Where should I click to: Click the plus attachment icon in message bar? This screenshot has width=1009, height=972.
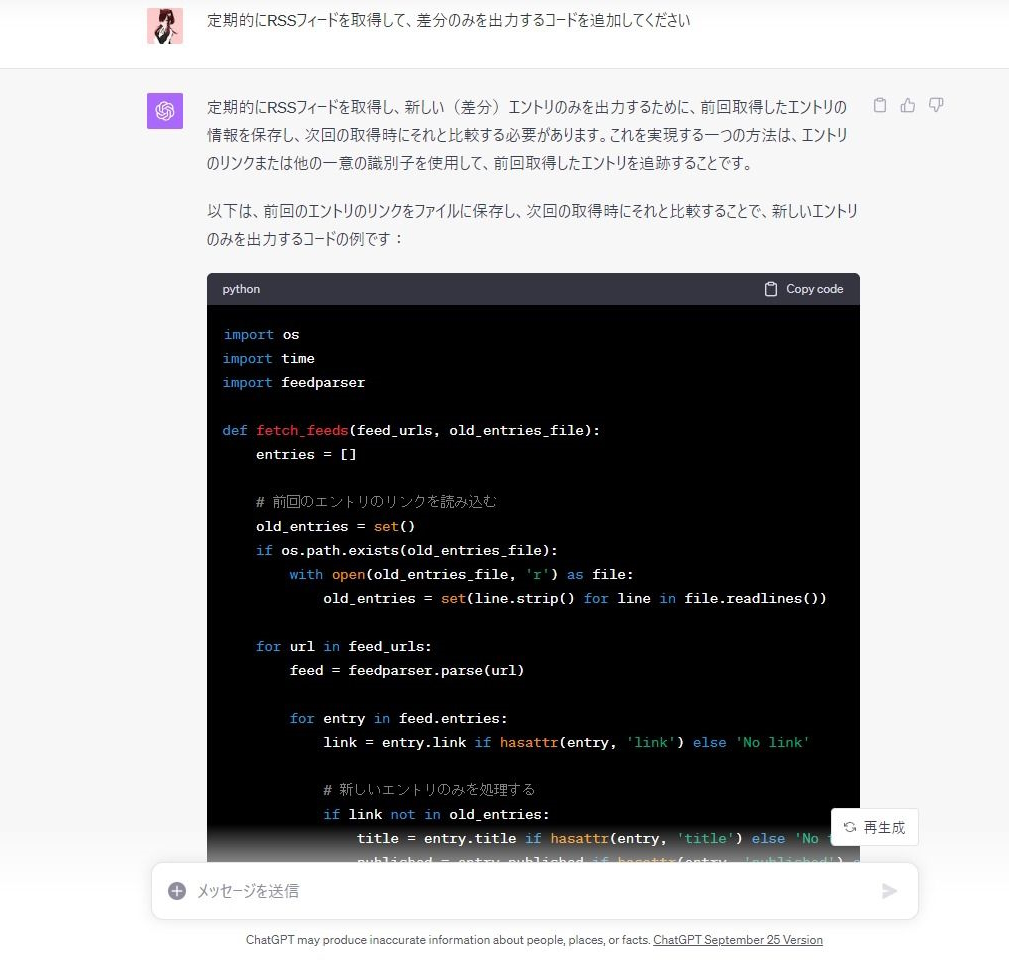click(x=178, y=891)
